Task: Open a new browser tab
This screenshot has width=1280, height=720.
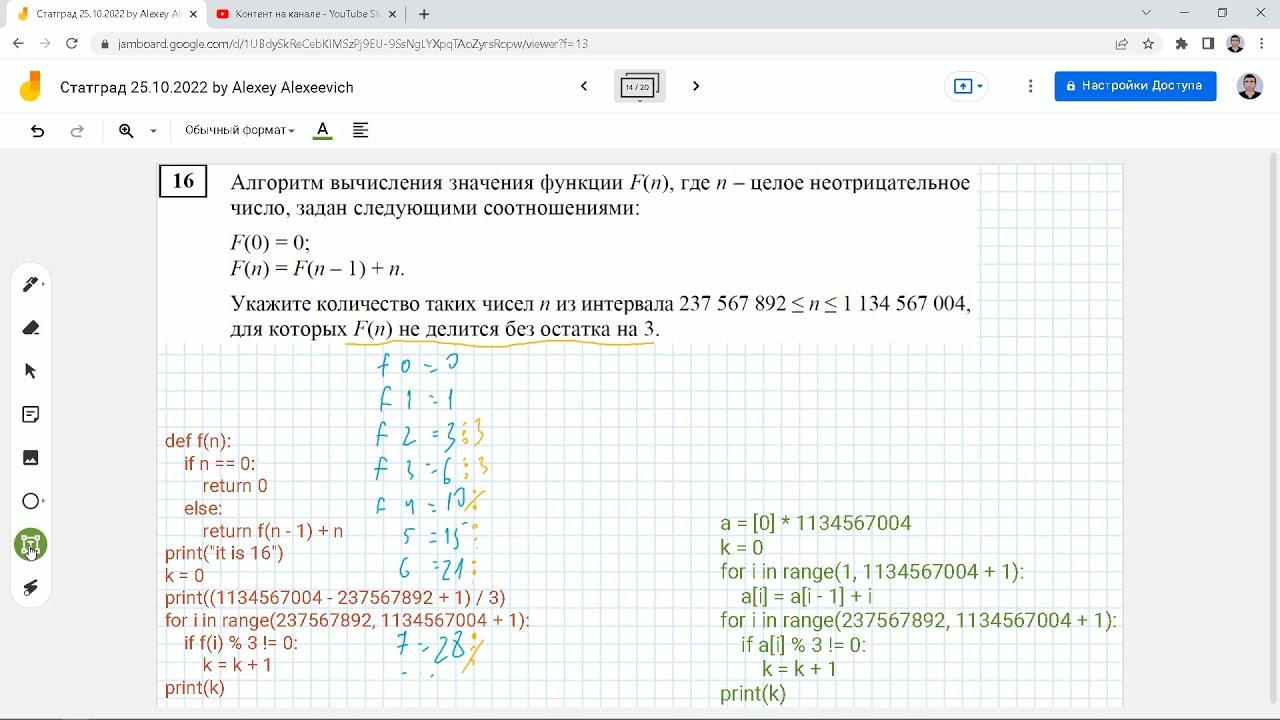Action: [424, 14]
